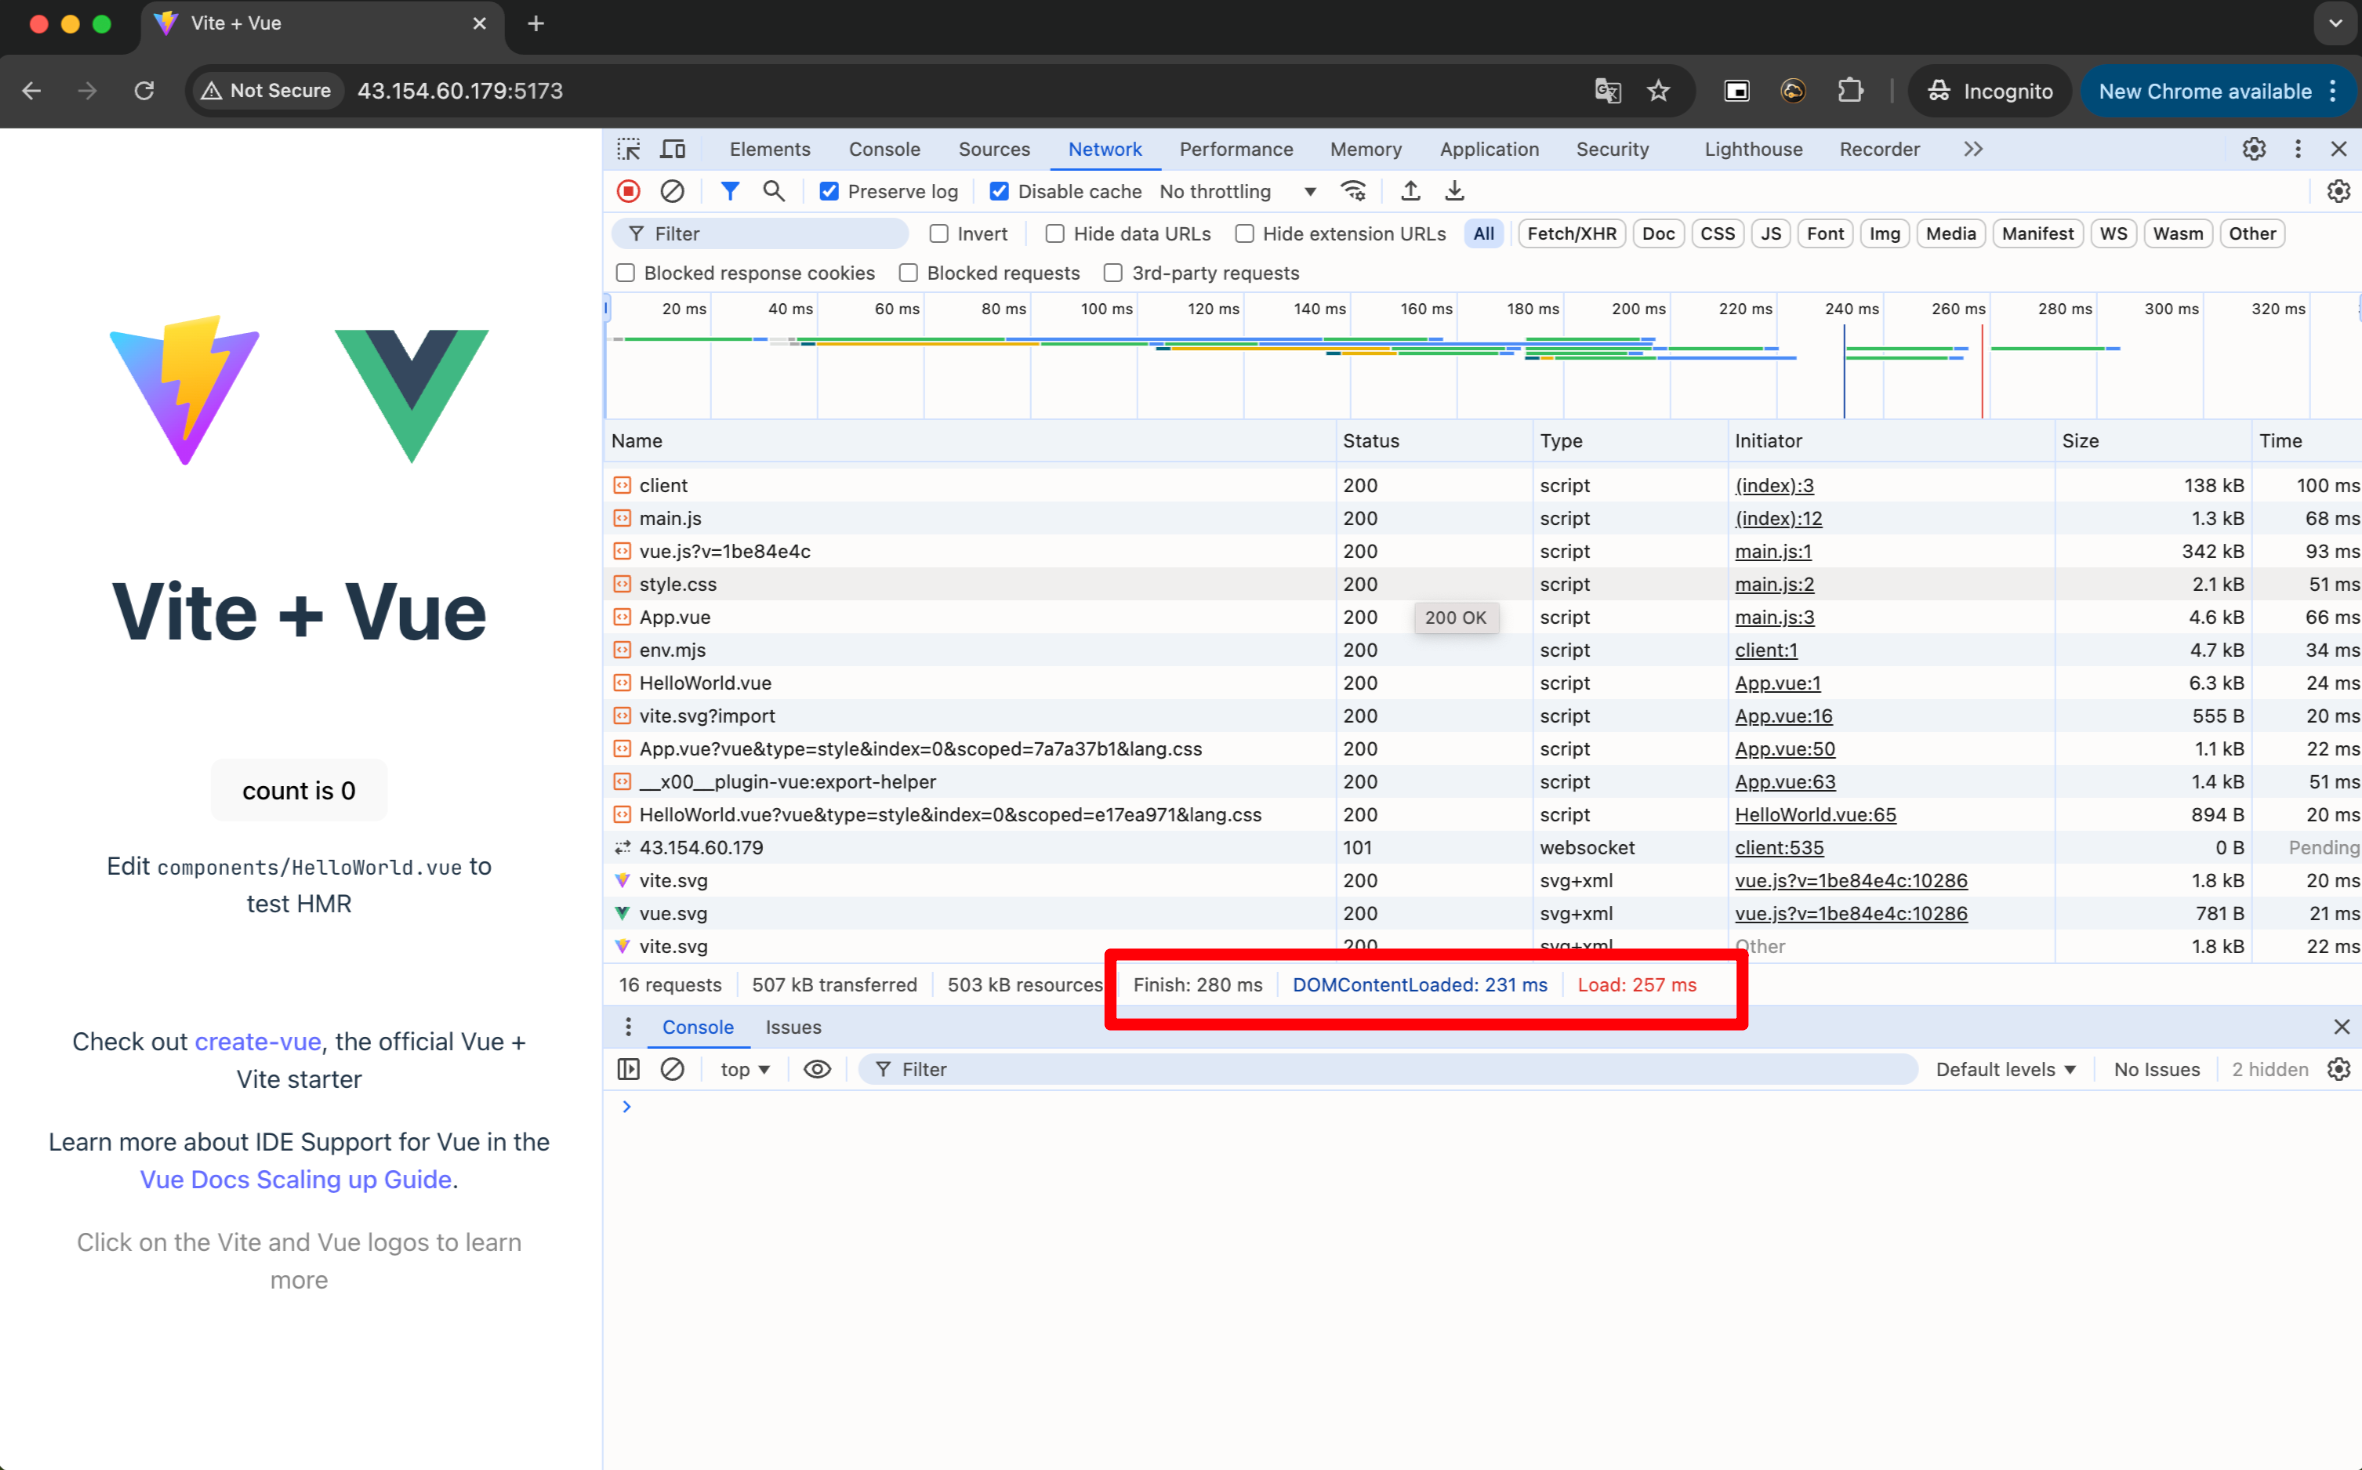Click the inspect element selector icon
The width and height of the screenshot is (2362, 1470).
(629, 149)
